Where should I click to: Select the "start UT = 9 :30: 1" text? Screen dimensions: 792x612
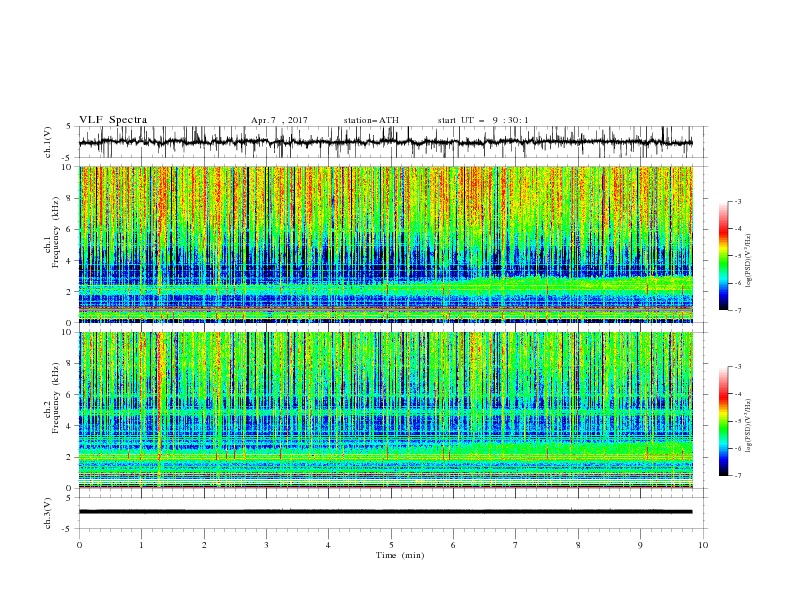[x=483, y=120]
